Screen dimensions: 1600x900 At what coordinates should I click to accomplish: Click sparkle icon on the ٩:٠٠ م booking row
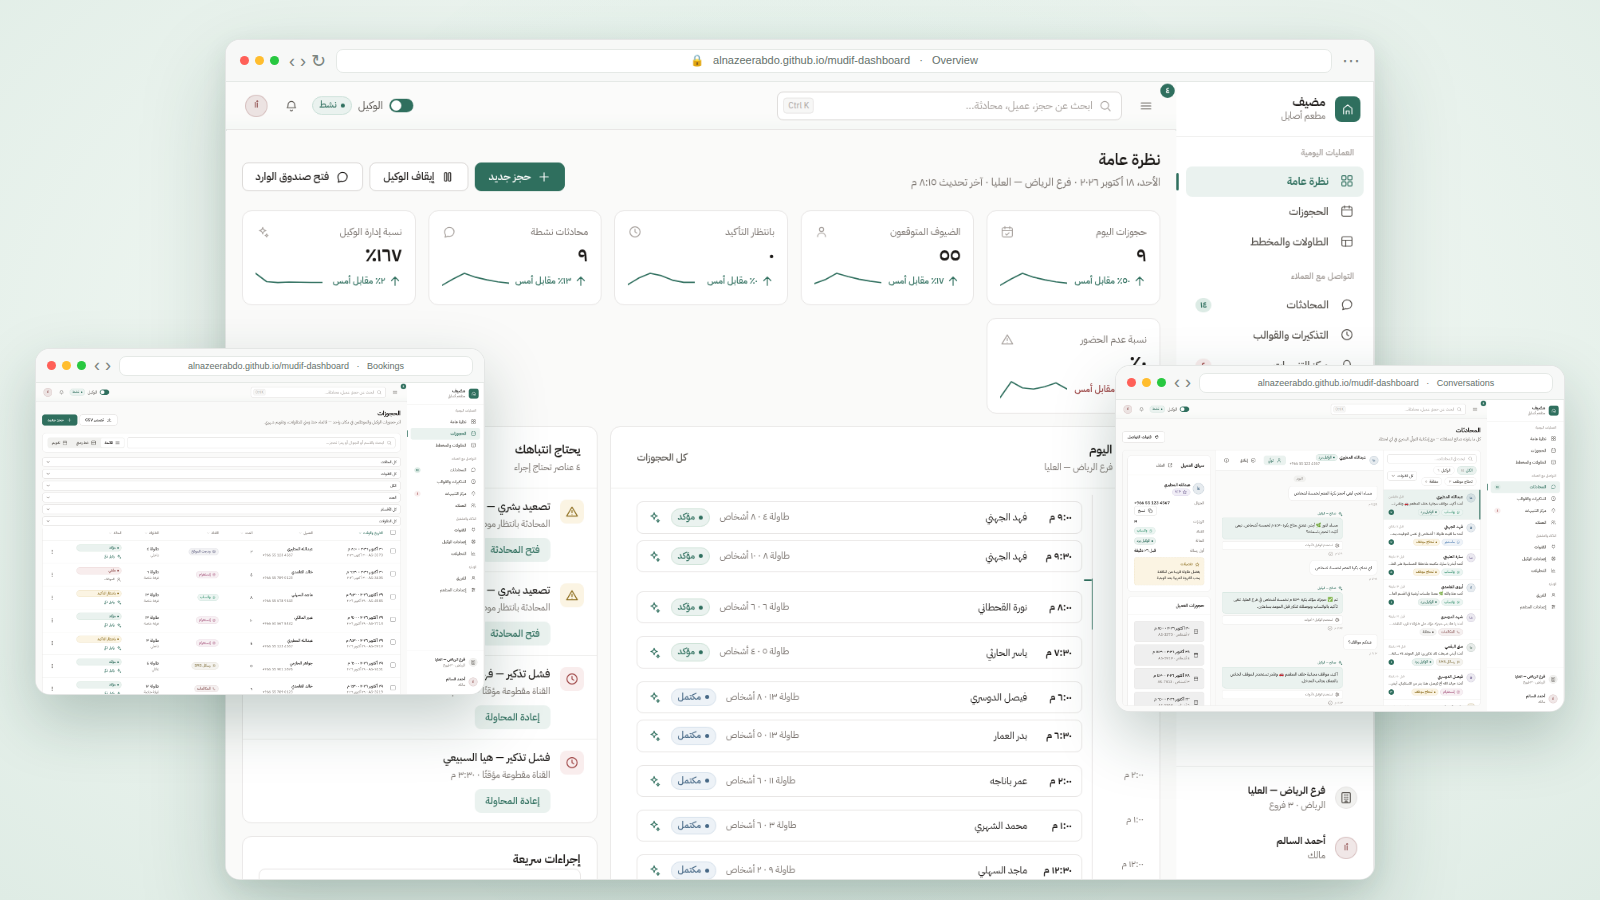point(655,517)
